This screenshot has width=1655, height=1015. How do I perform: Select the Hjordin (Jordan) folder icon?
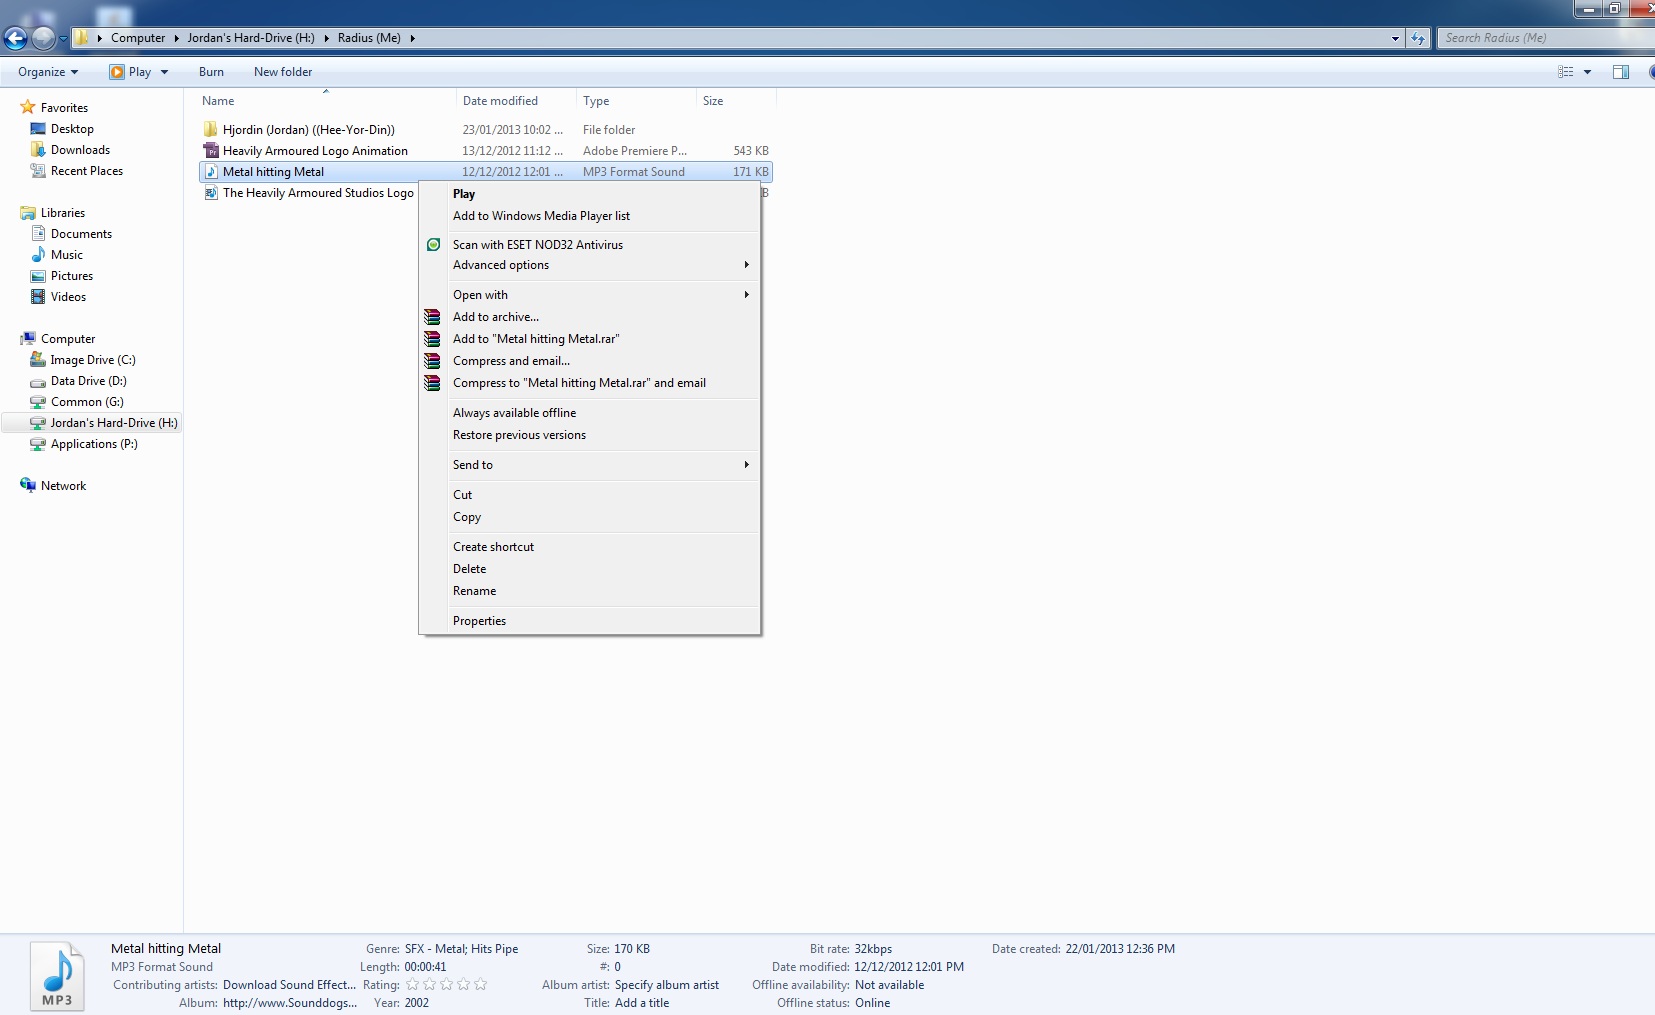210,129
